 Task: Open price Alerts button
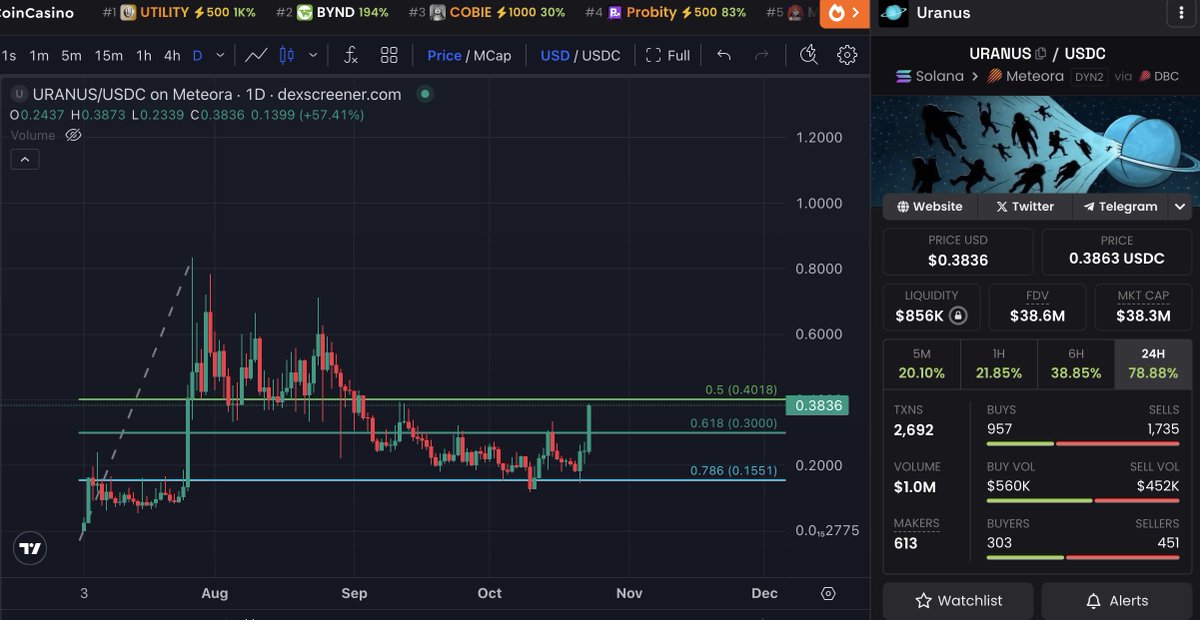click(x=1117, y=601)
